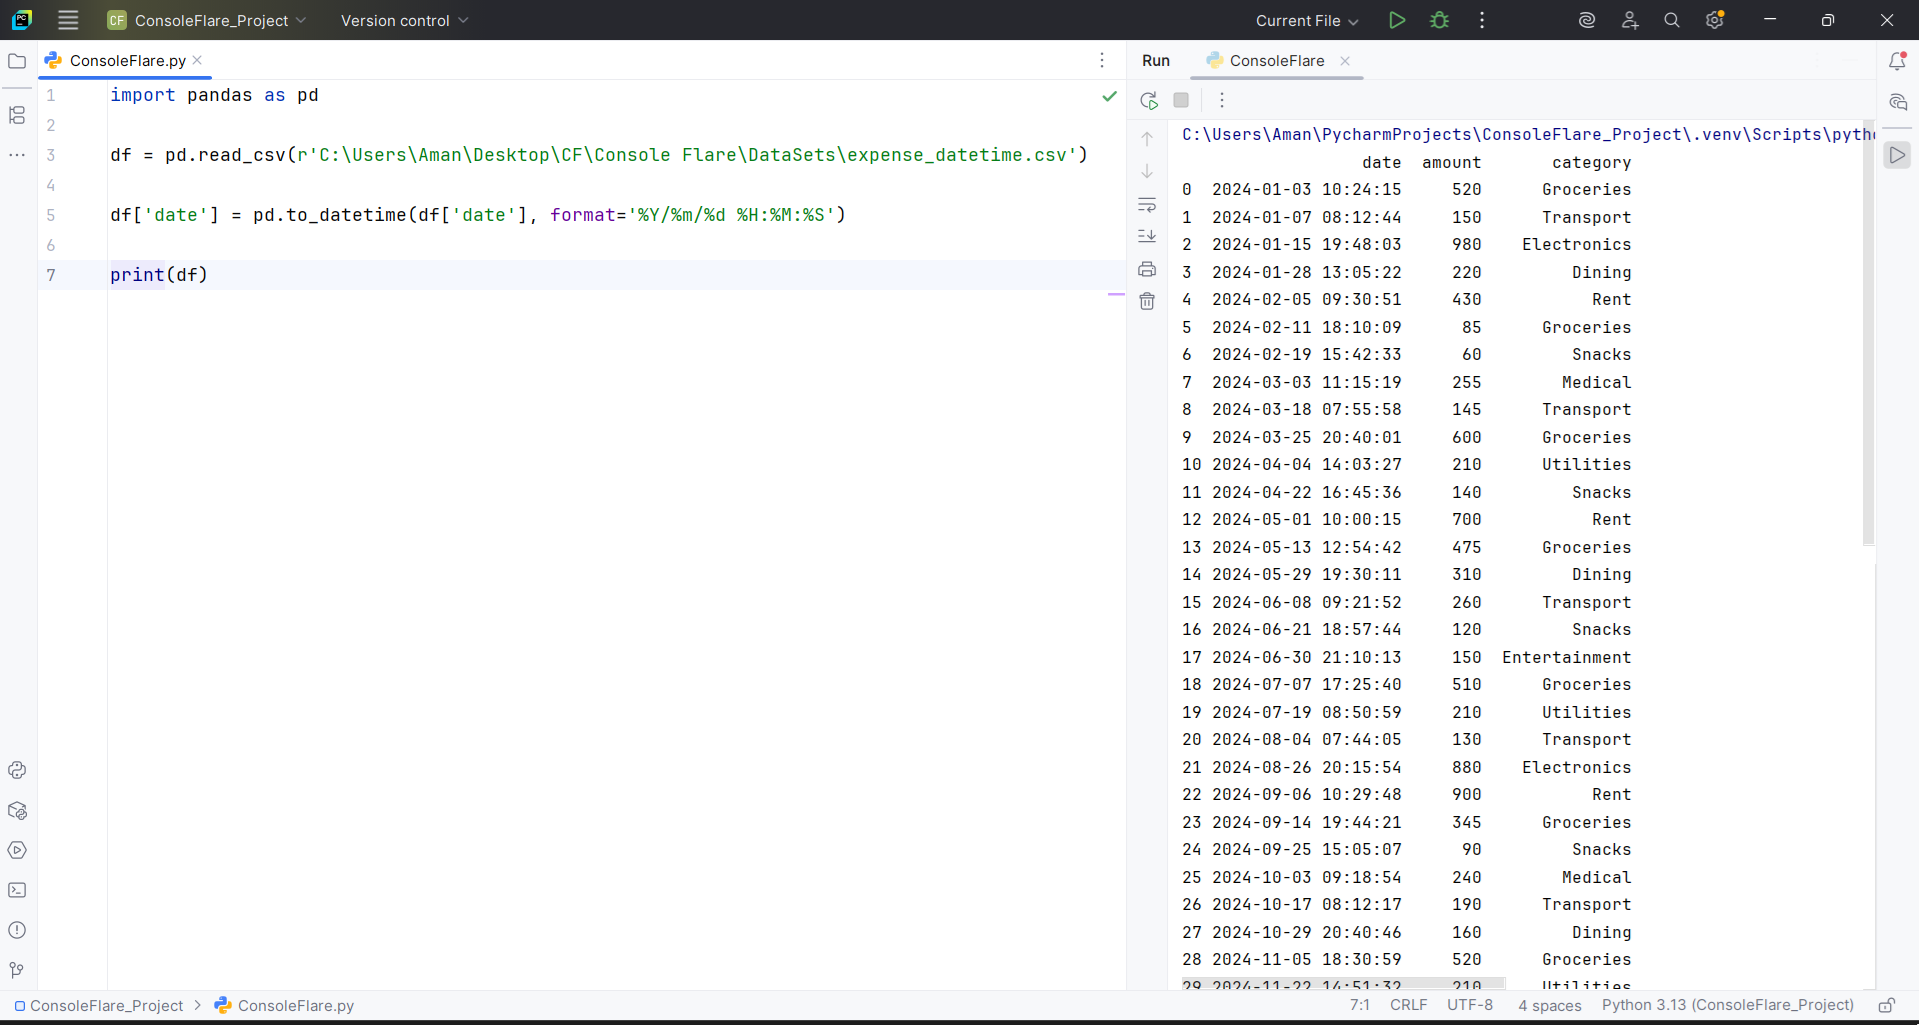Open the Terminal tool window
Image resolution: width=1919 pixels, height=1025 pixels.
coord(17,890)
